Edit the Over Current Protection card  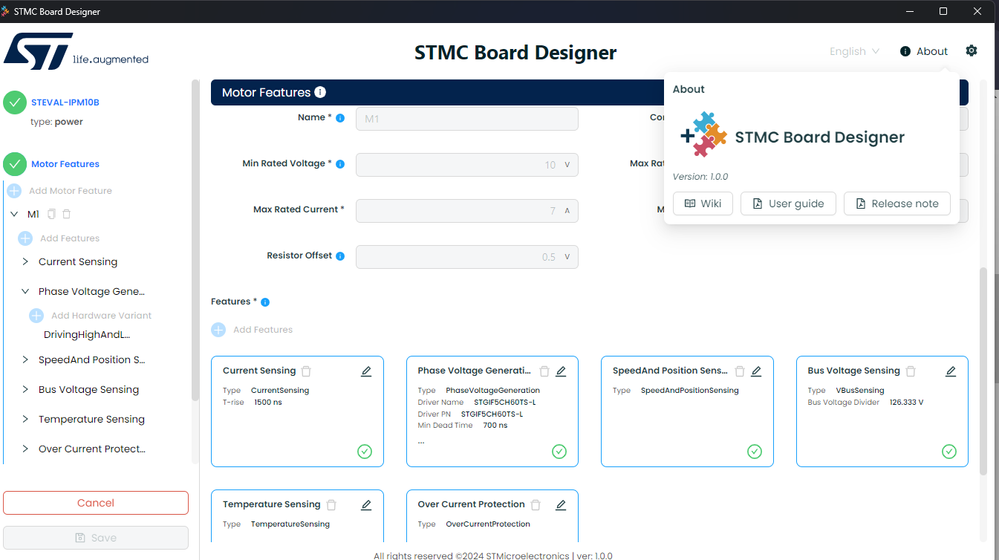[561, 505]
